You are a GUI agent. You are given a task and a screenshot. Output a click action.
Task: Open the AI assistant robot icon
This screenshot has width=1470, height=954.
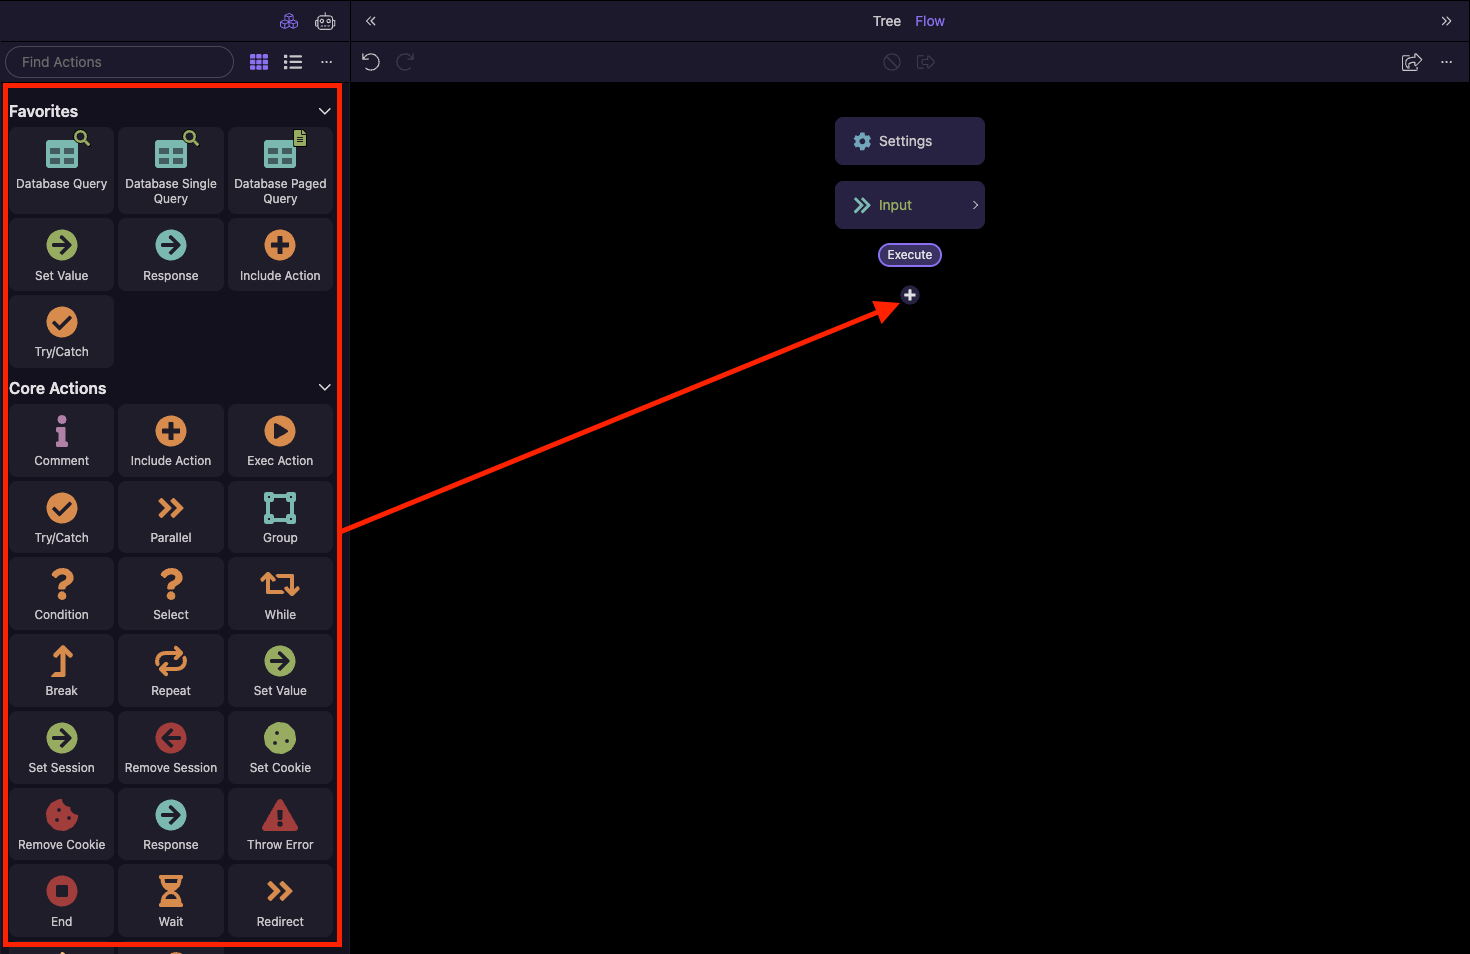[325, 21]
